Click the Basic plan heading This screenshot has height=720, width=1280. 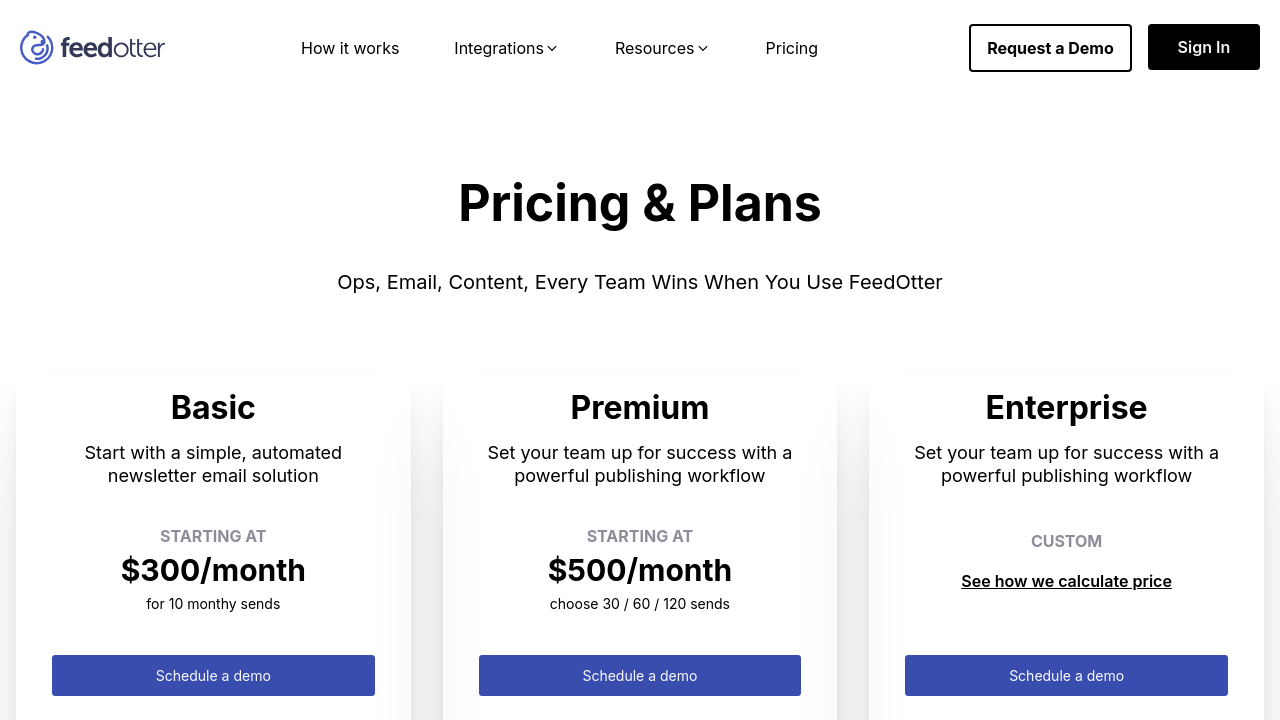click(x=213, y=408)
